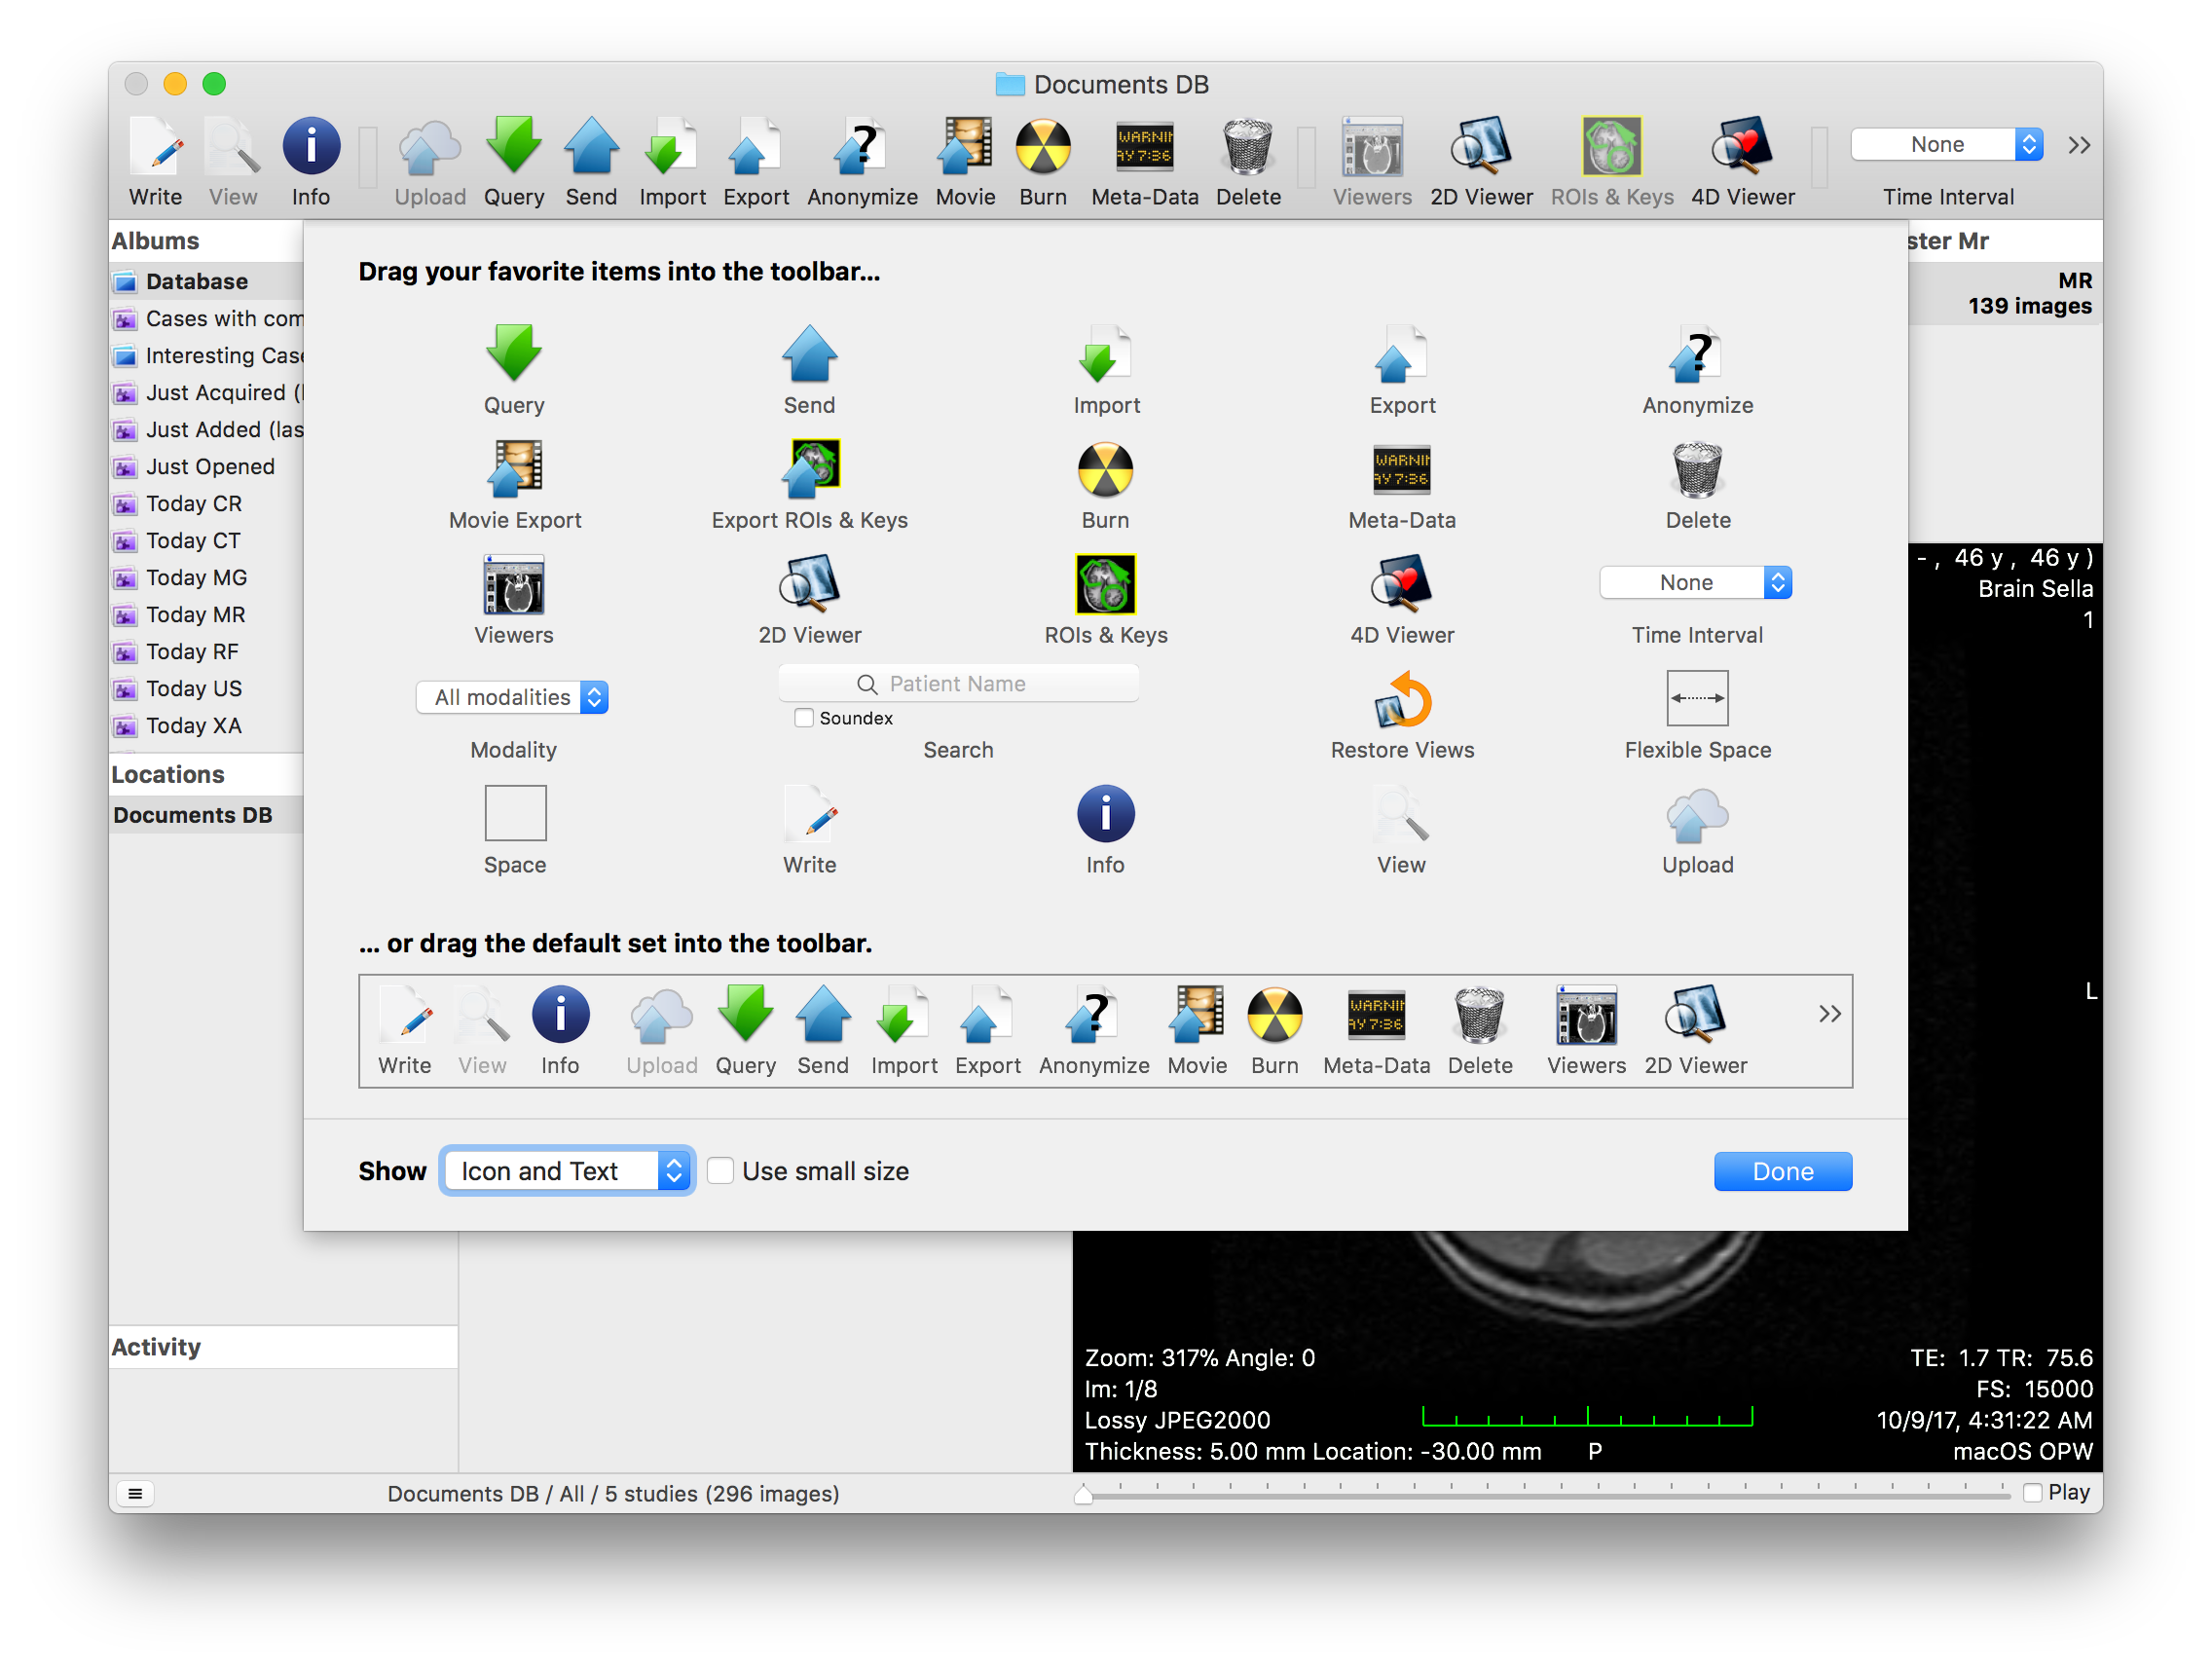Select the Anonymize item in the customization palette
This screenshot has height=1669, width=2212.
(x=1697, y=370)
